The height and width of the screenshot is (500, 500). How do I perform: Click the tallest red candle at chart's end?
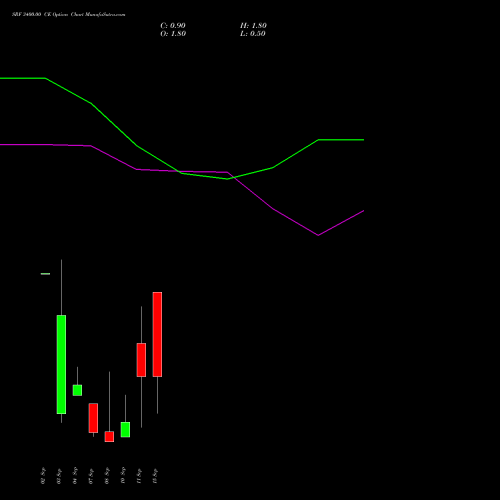click(x=157, y=334)
